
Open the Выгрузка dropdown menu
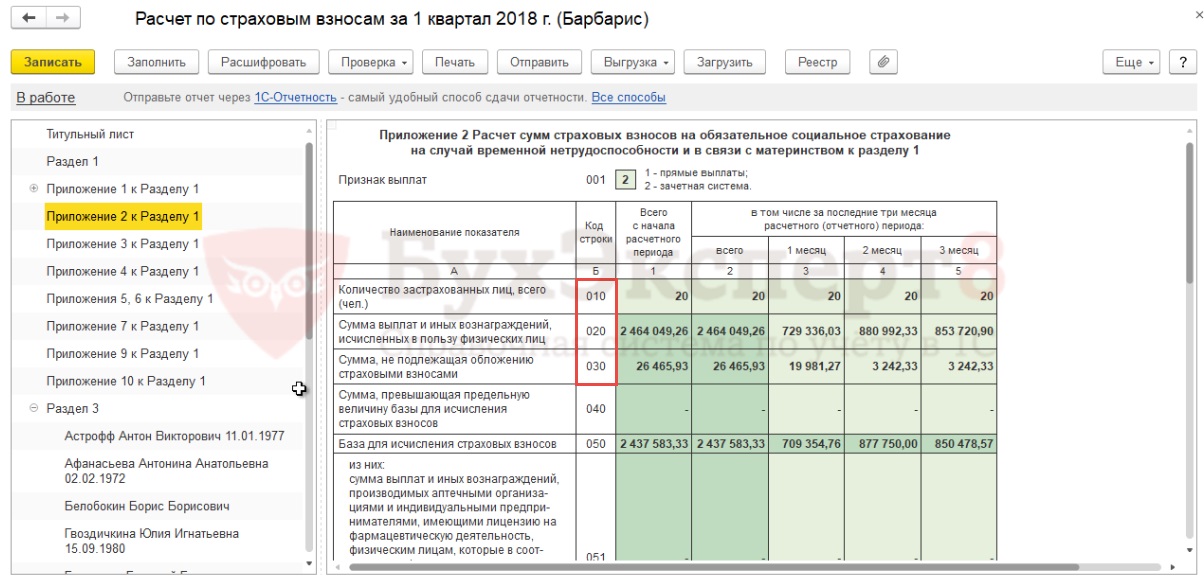633,62
